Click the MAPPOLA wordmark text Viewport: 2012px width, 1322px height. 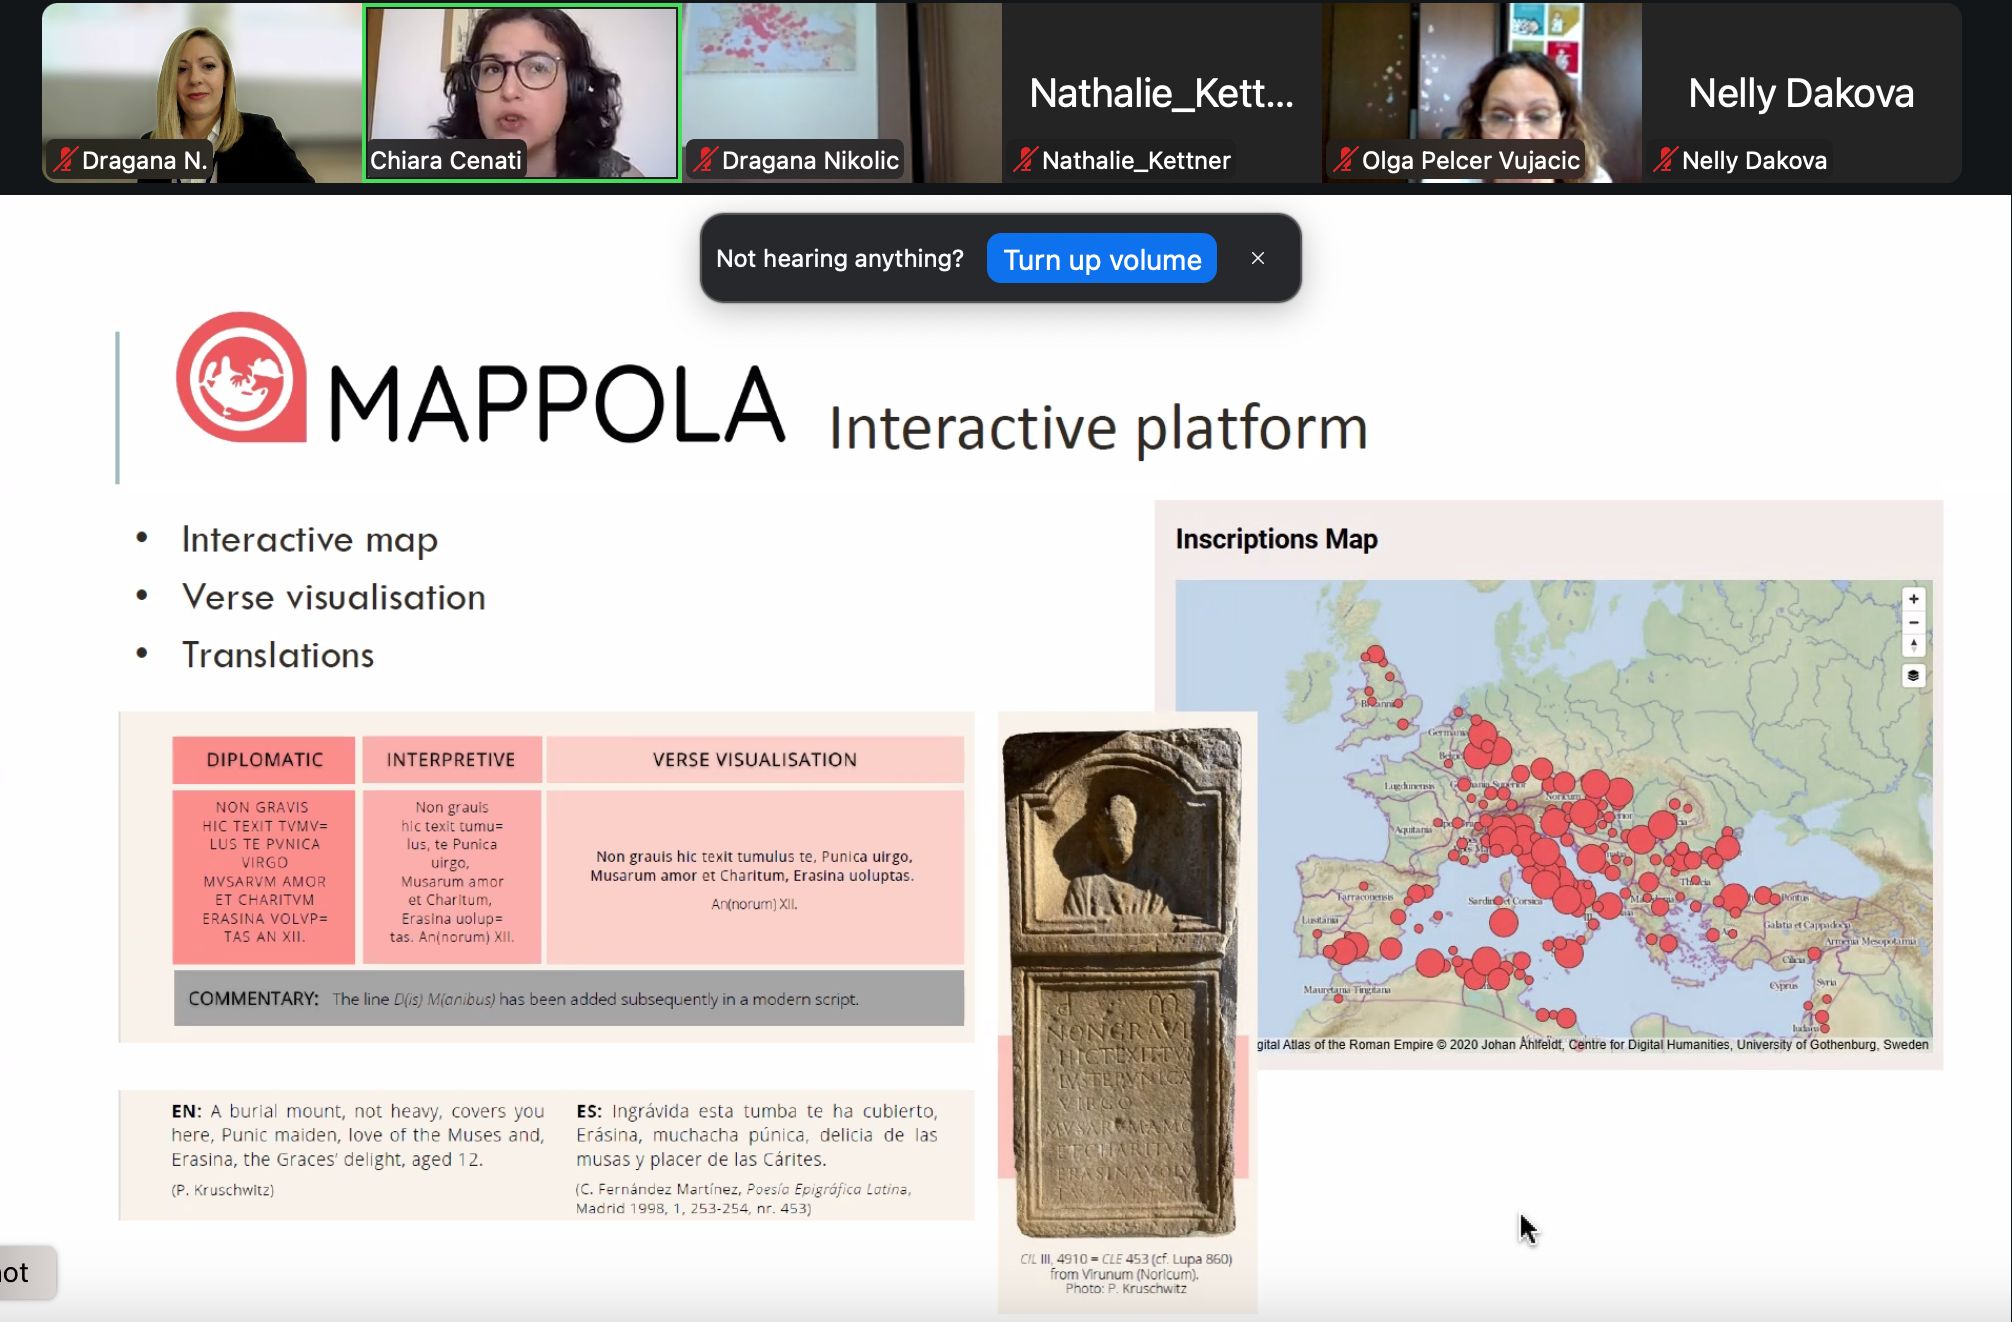click(x=557, y=404)
